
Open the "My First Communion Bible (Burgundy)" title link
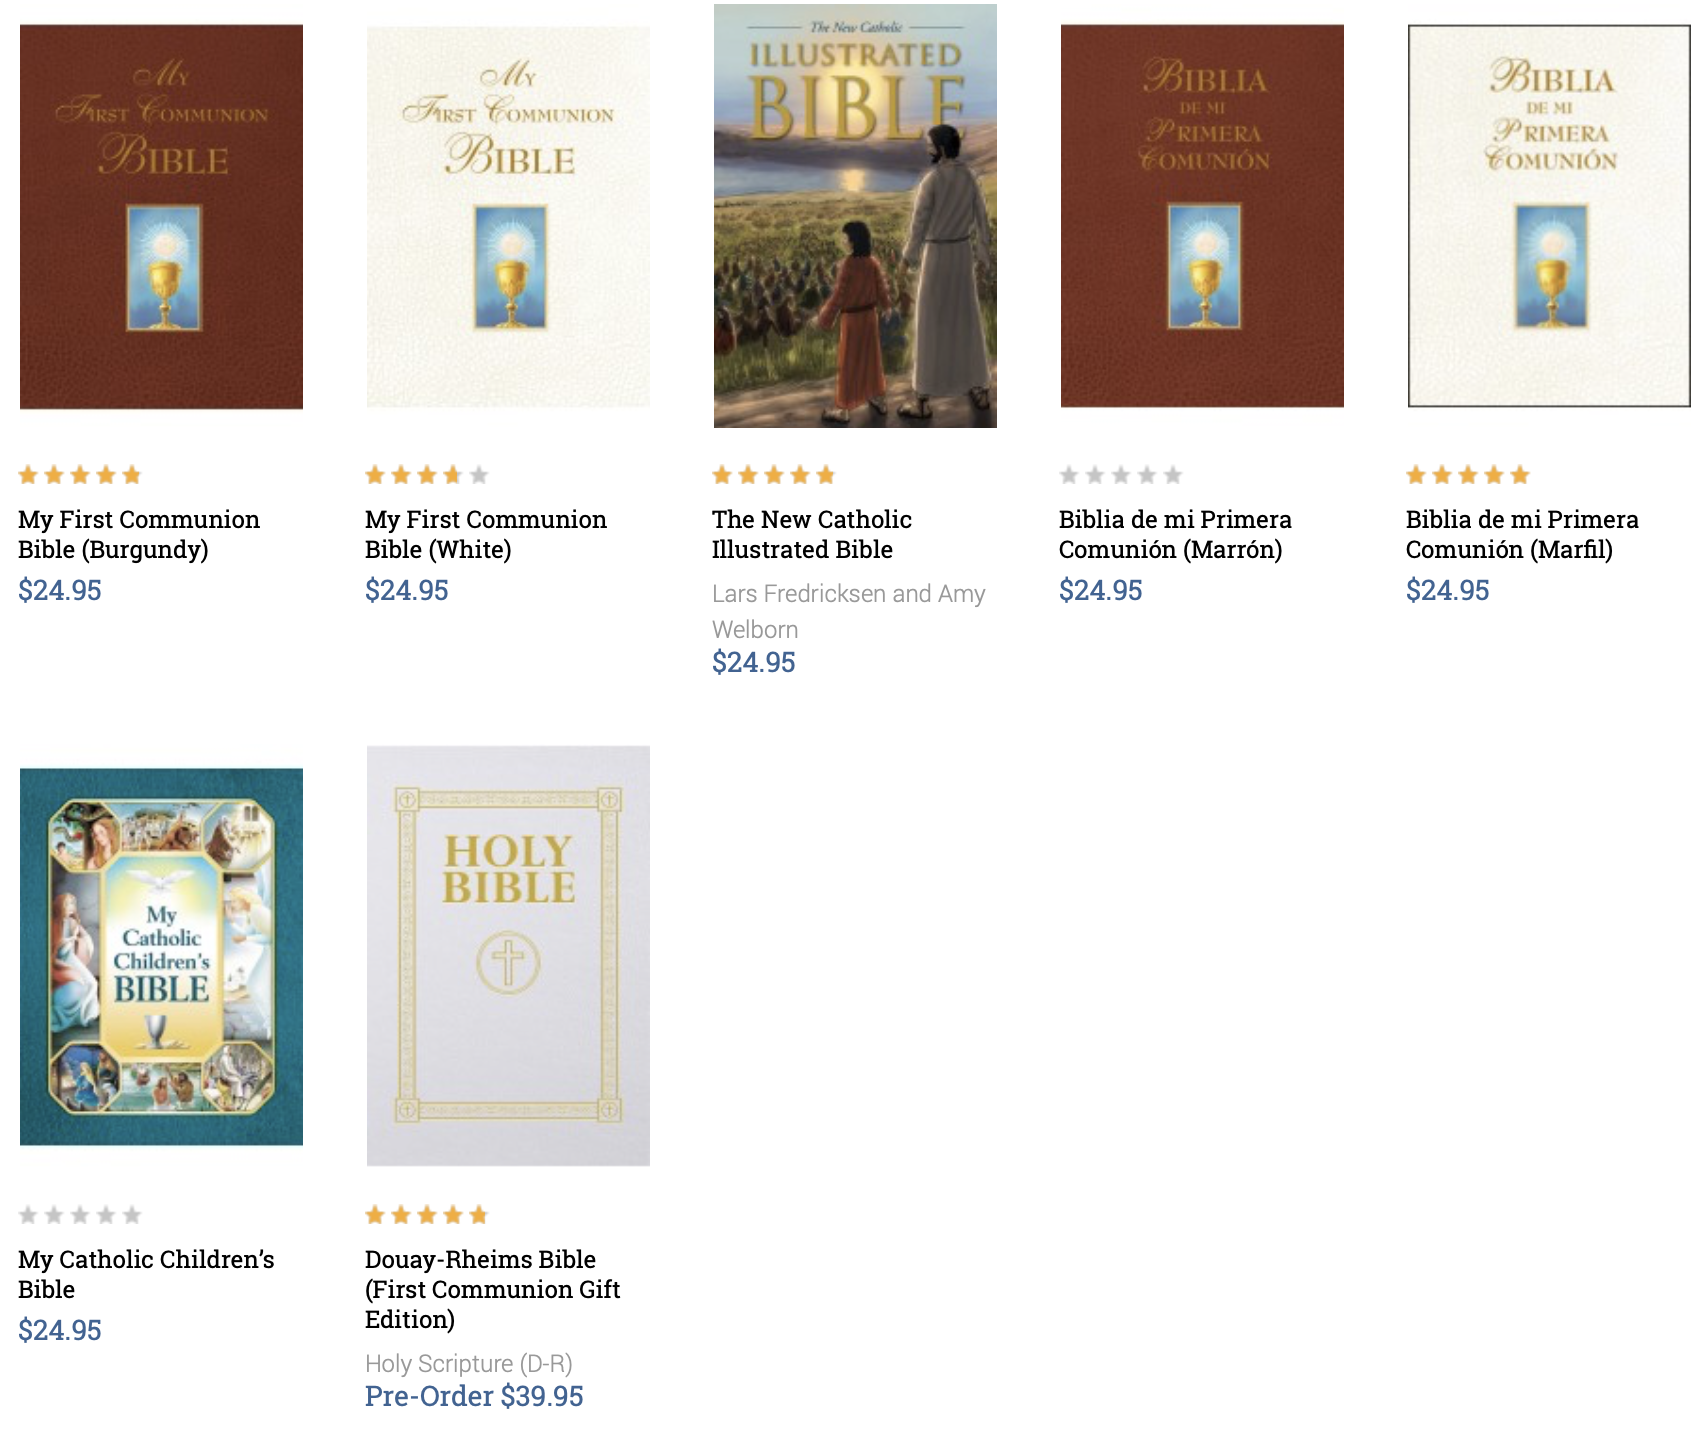(x=139, y=534)
